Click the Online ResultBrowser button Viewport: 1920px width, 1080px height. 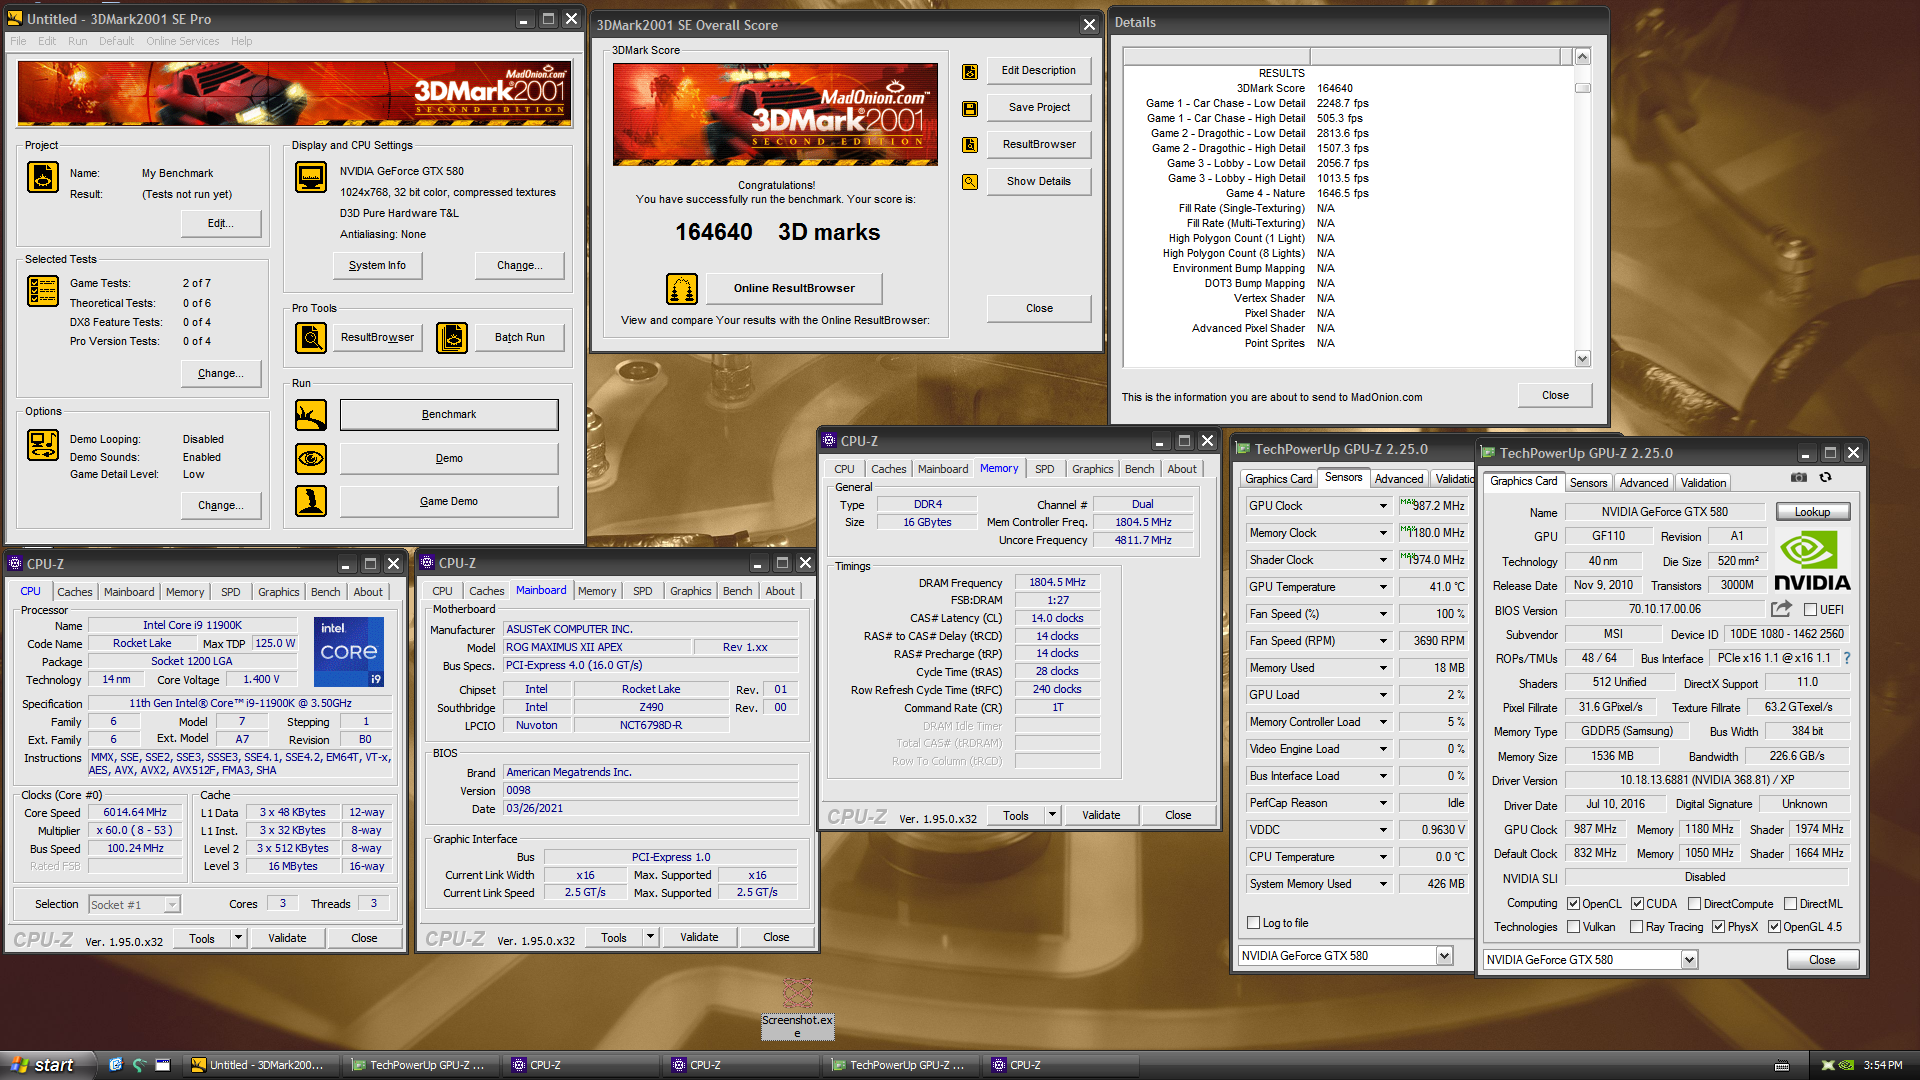[794, 289]
